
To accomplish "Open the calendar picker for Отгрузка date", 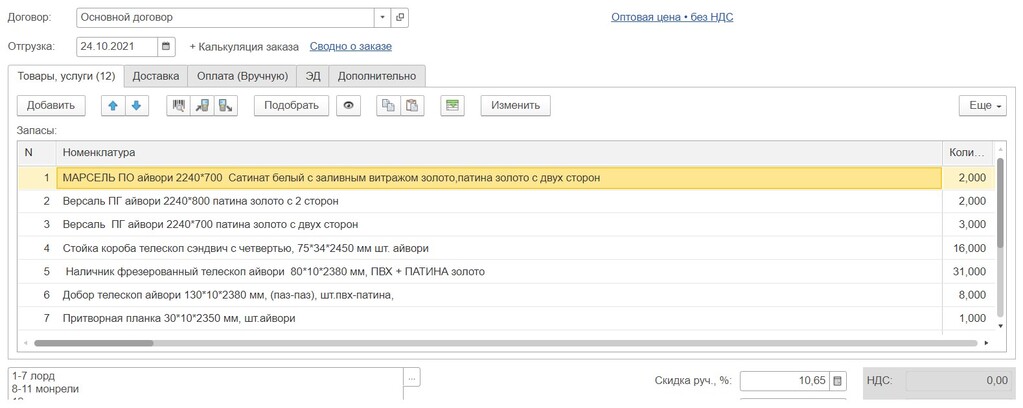I will tap(167, 46).
